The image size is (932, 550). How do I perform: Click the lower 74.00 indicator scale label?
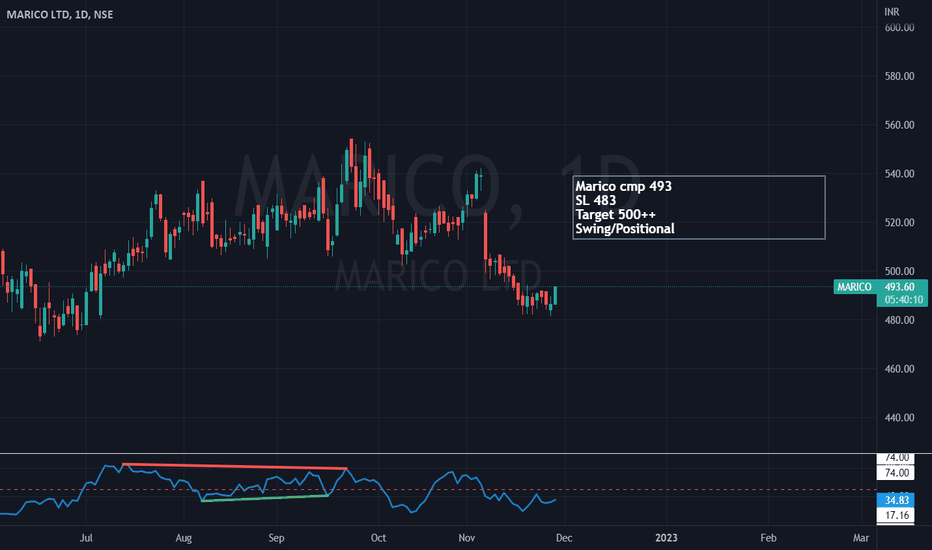896,473
